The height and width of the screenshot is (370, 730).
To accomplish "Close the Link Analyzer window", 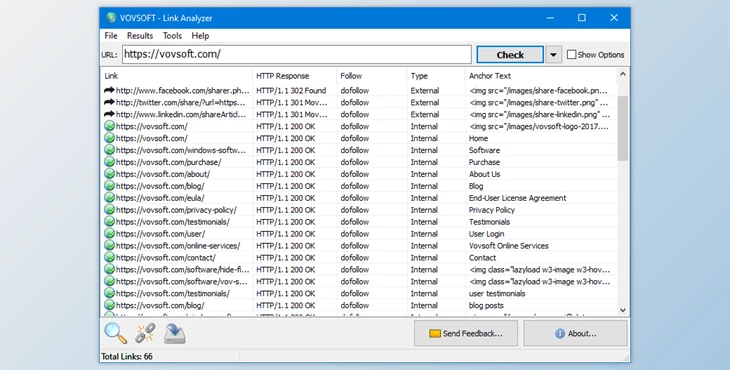I will [614, 18].
